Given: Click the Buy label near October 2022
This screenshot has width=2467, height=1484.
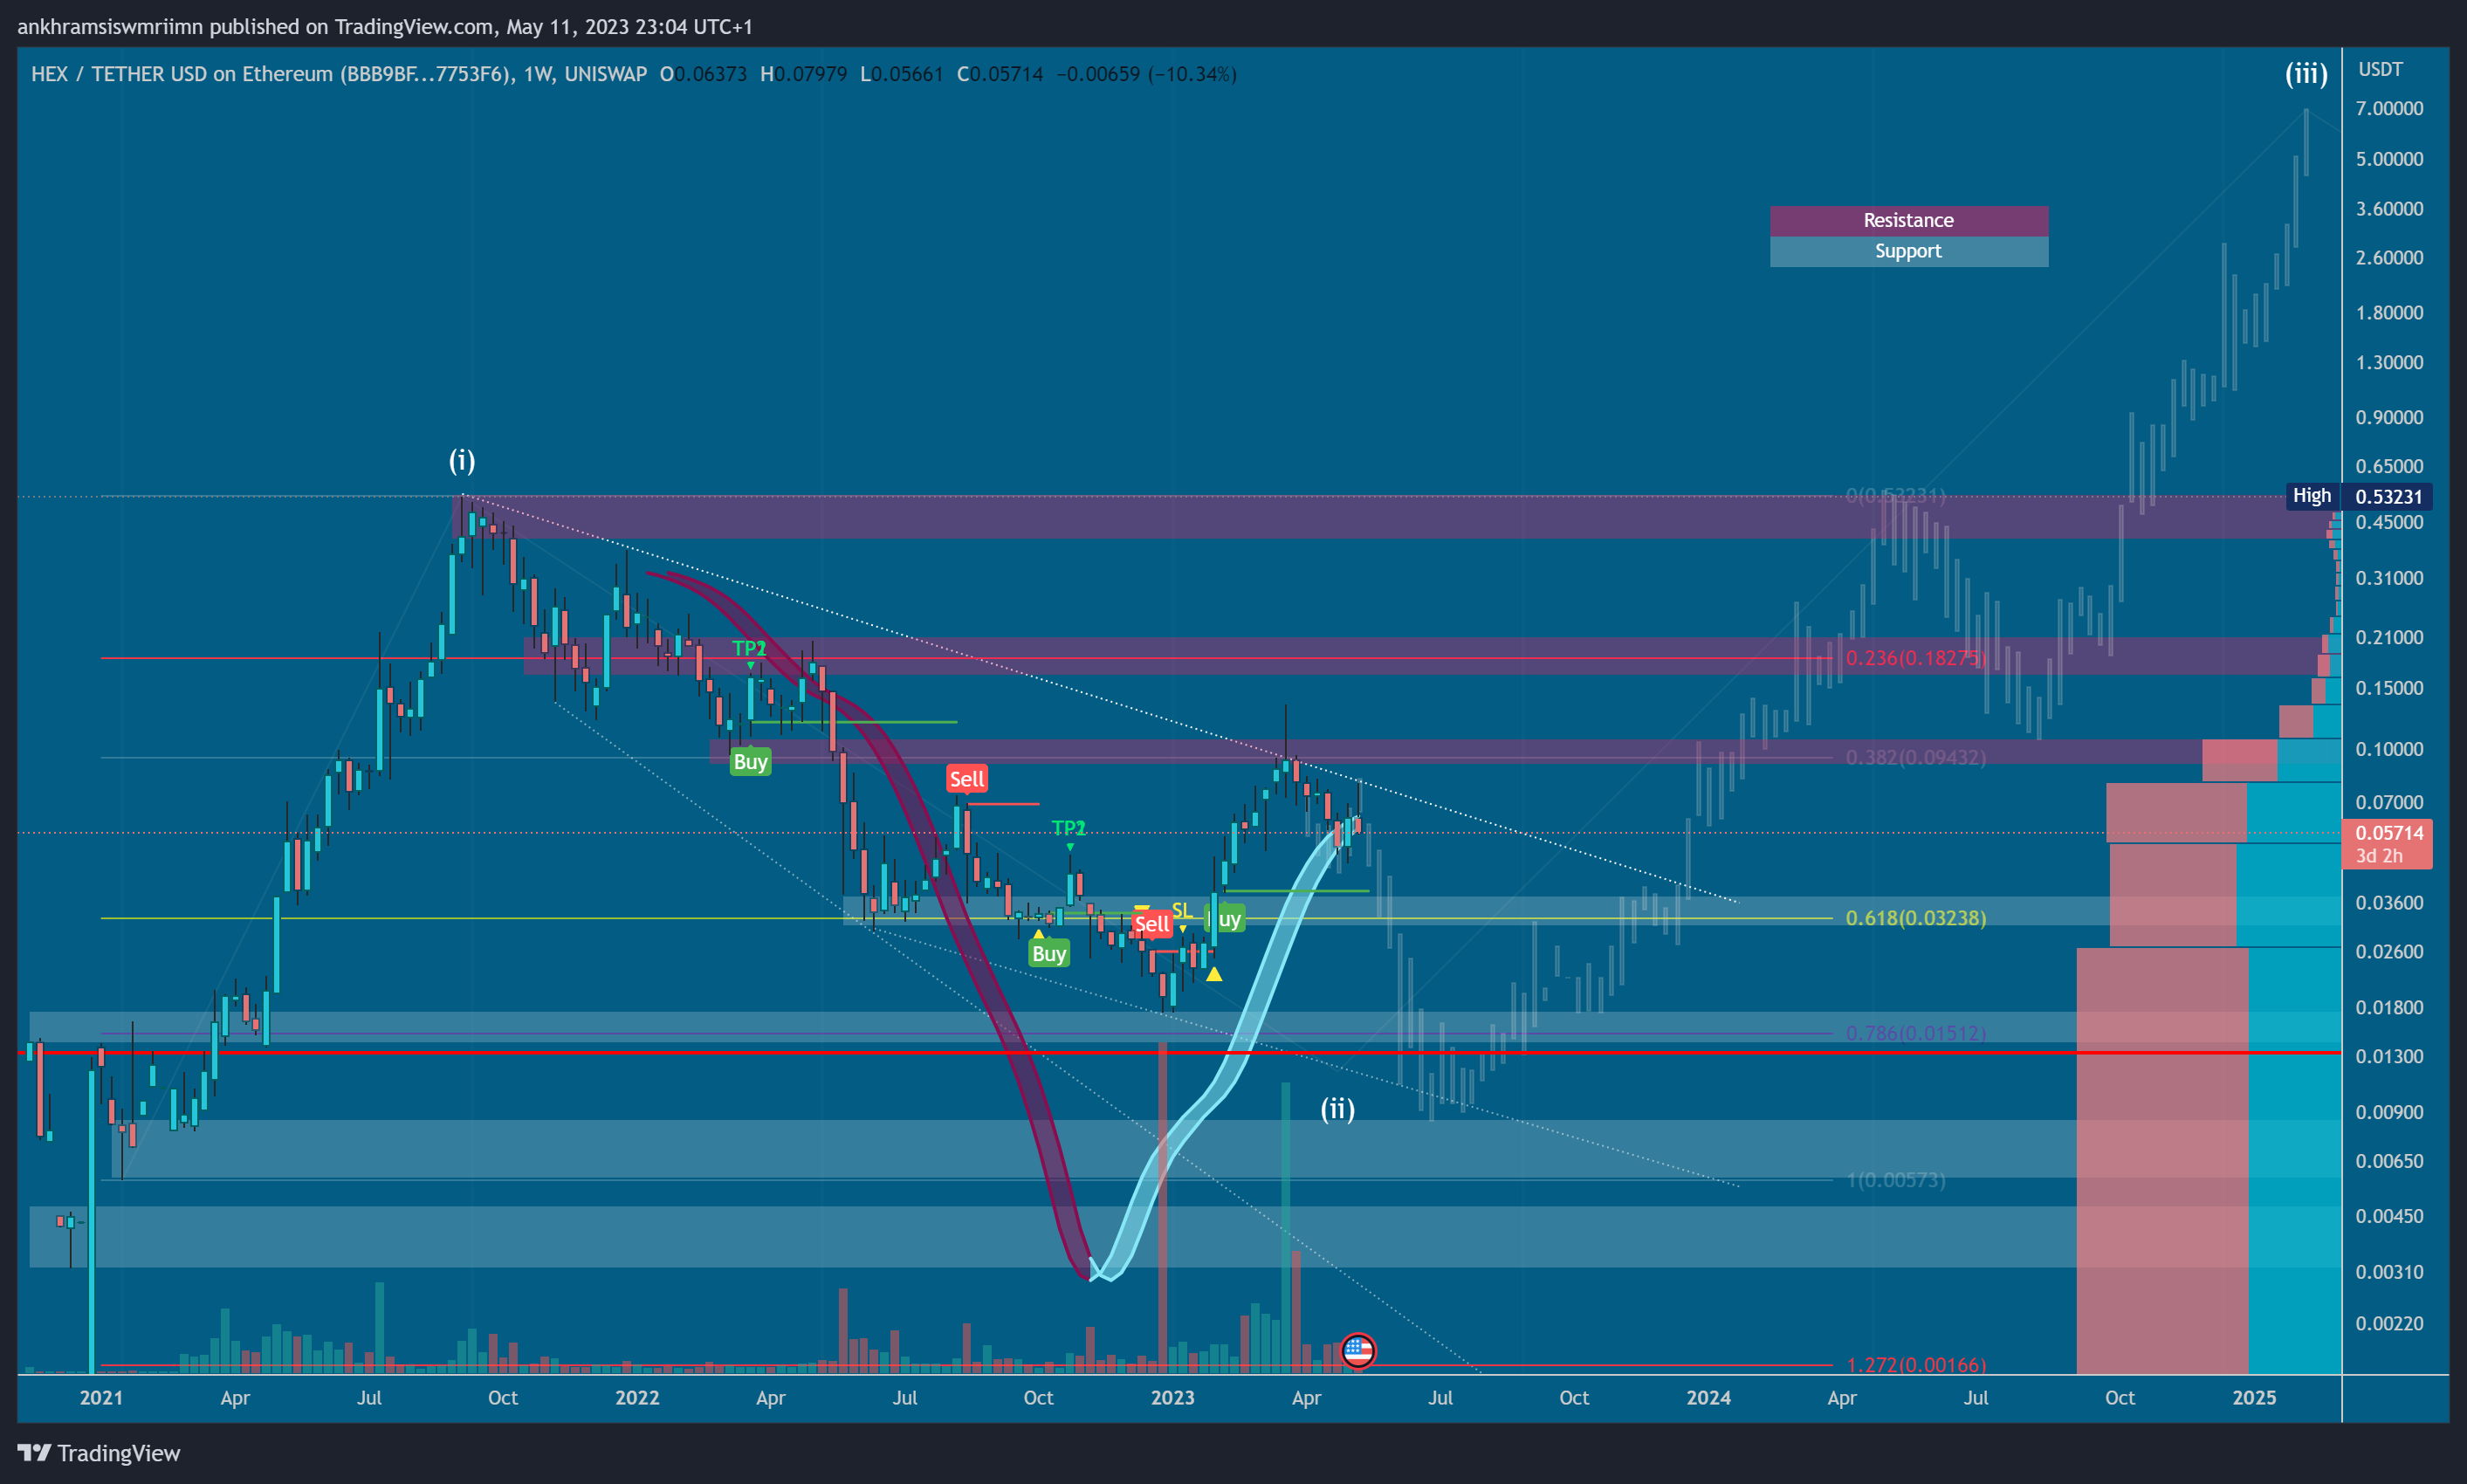Looking at the screenshot, I should click(x=1049, y=954).
